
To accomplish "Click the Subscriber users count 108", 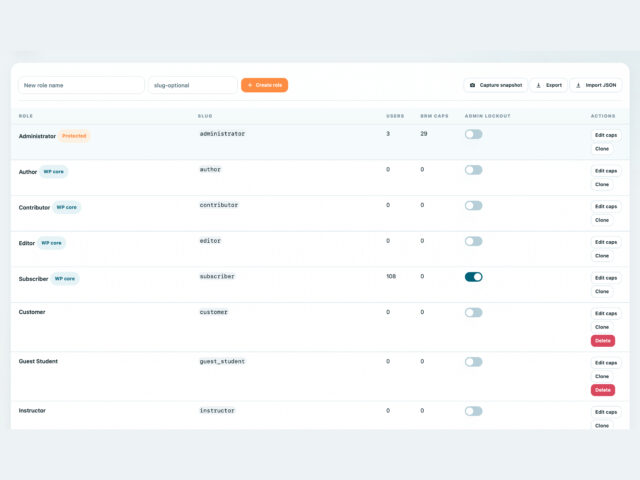I will (391, 276).
